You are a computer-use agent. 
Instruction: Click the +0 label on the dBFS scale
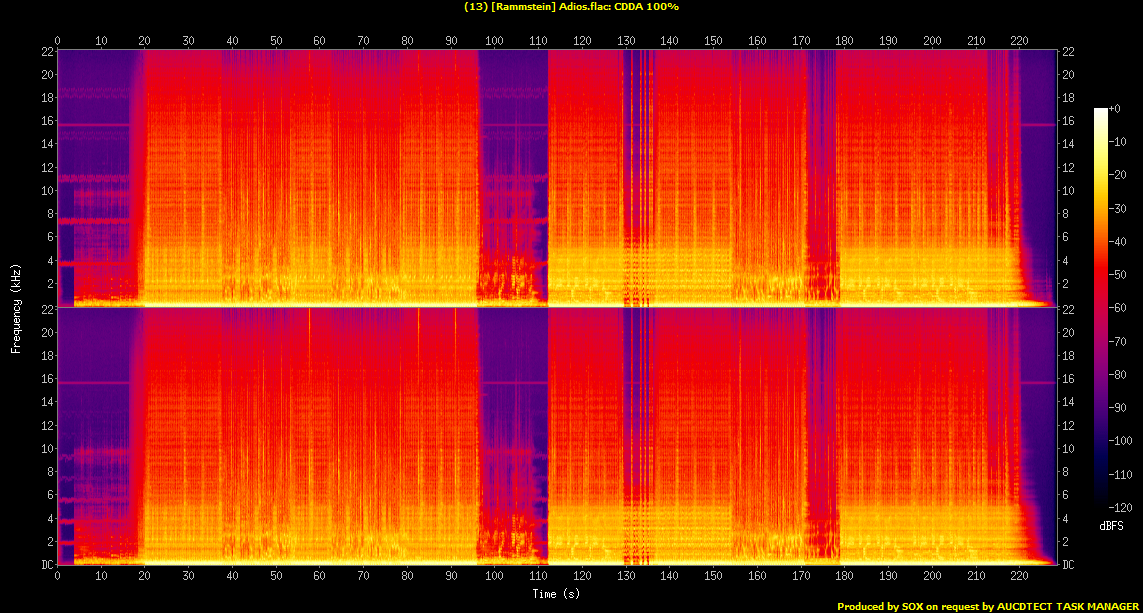point(1118,108)
